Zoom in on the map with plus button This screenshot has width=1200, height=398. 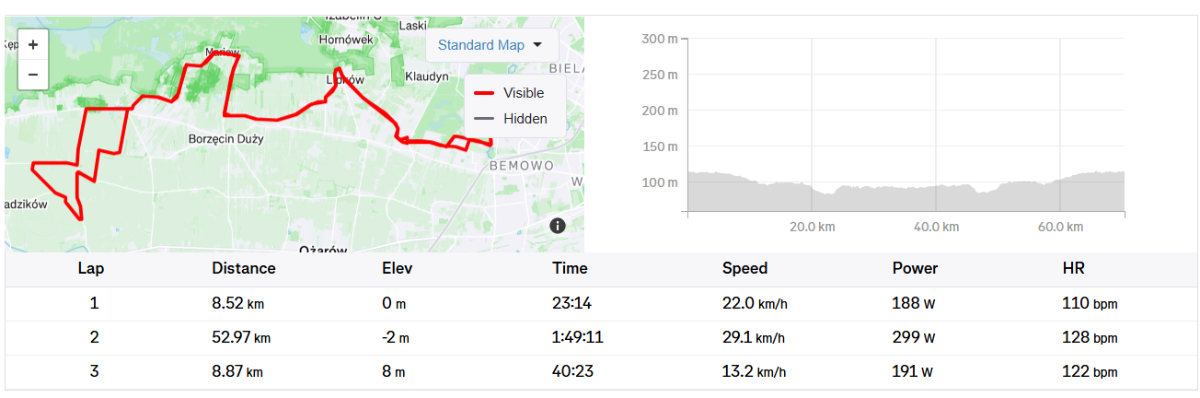point(33,45)
